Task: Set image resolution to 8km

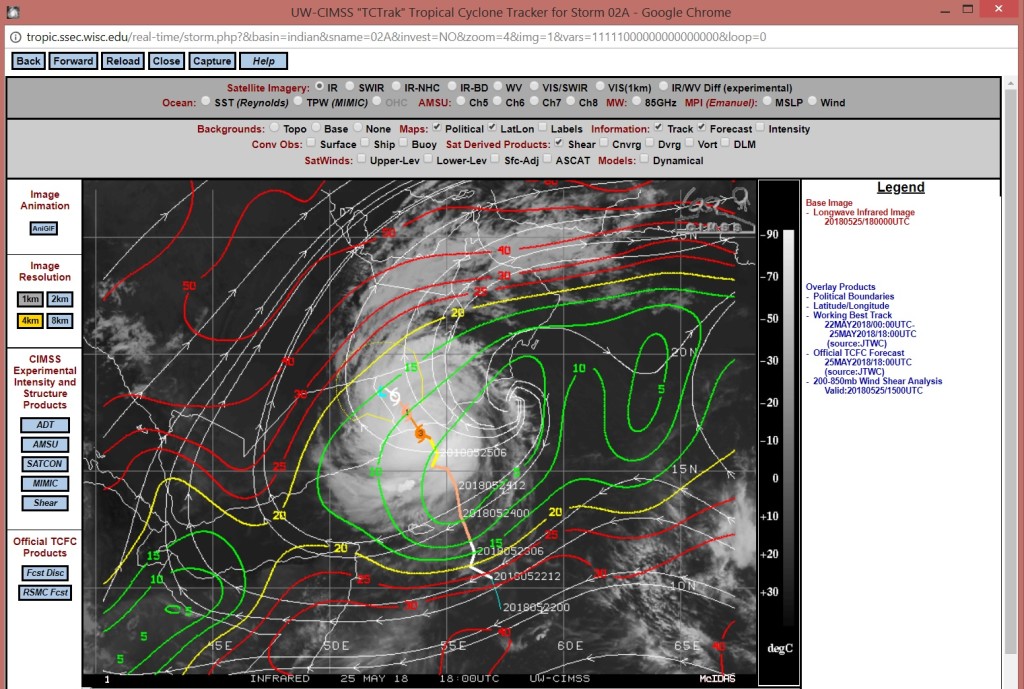Action: [59, 321]
